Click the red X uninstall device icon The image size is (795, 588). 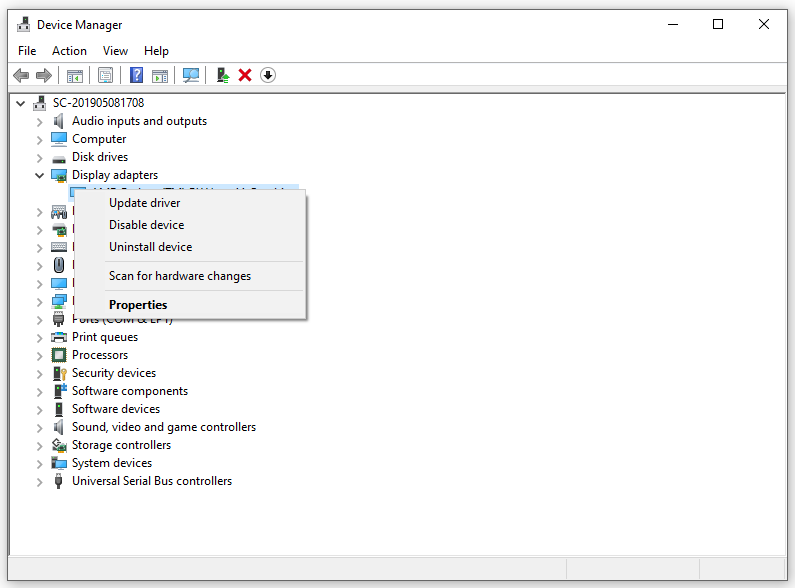(x=245, y=76)
